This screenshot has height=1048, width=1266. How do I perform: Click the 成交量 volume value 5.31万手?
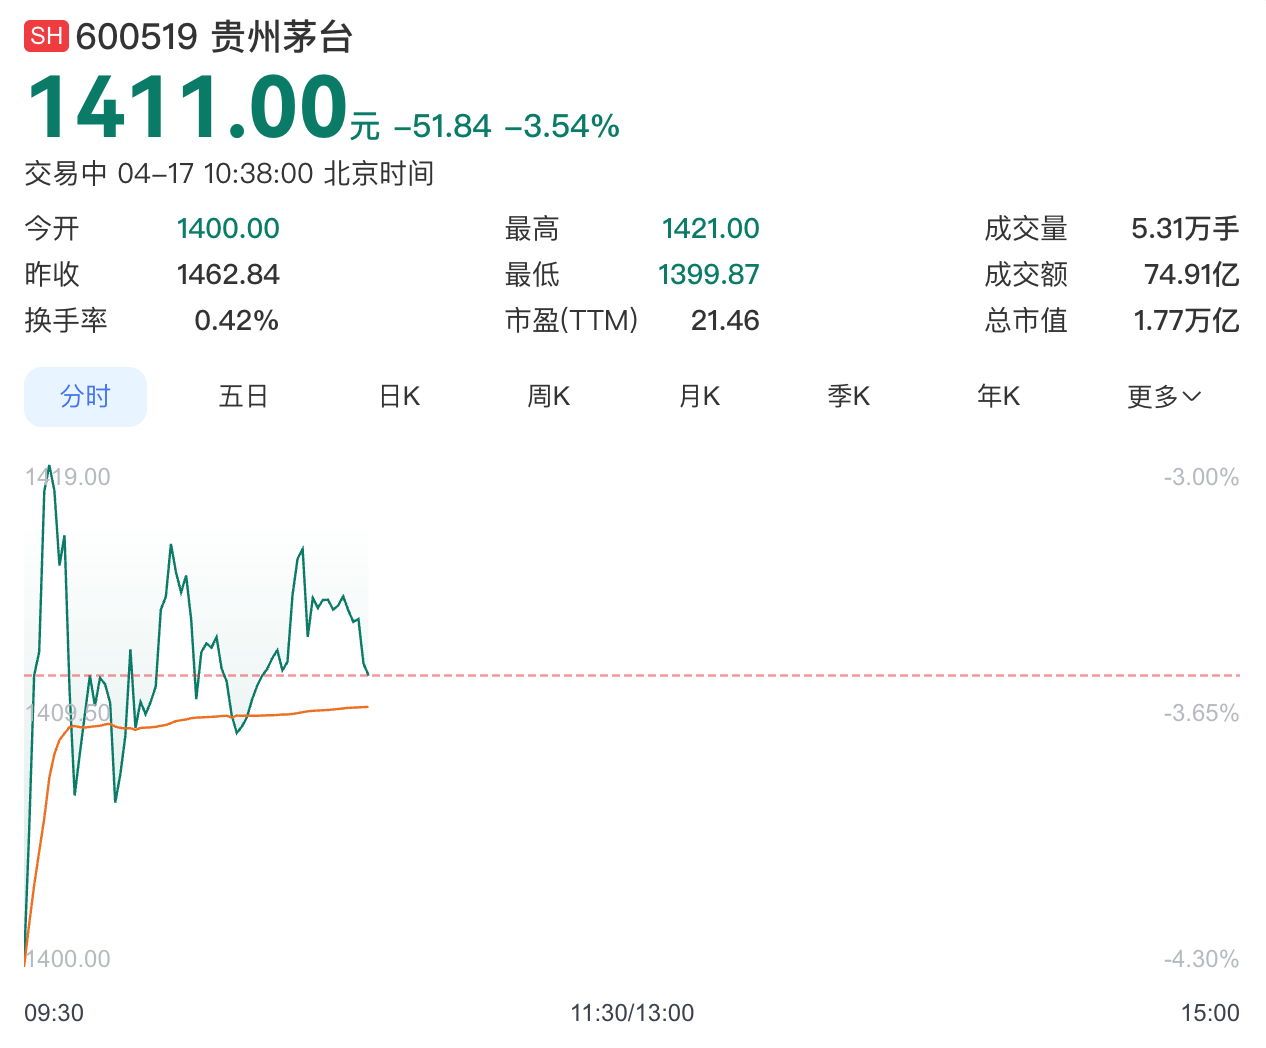pos(1184,229)
